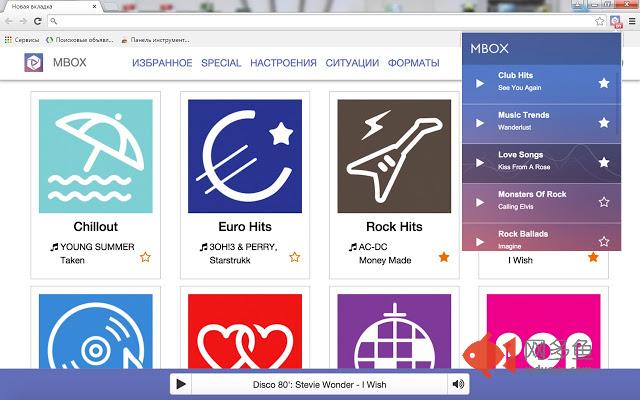Click the MBOX extension toolbar icon
This screenshot has height=400, width=640.
point(616,22)
